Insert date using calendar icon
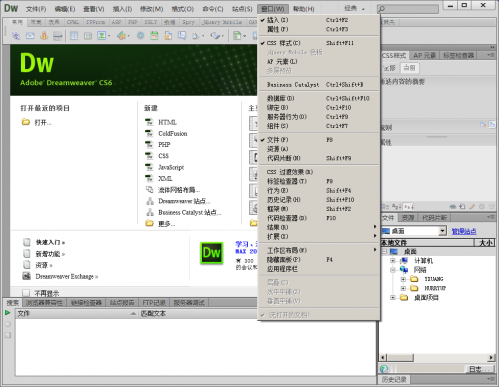 click(x=154, y=35)
